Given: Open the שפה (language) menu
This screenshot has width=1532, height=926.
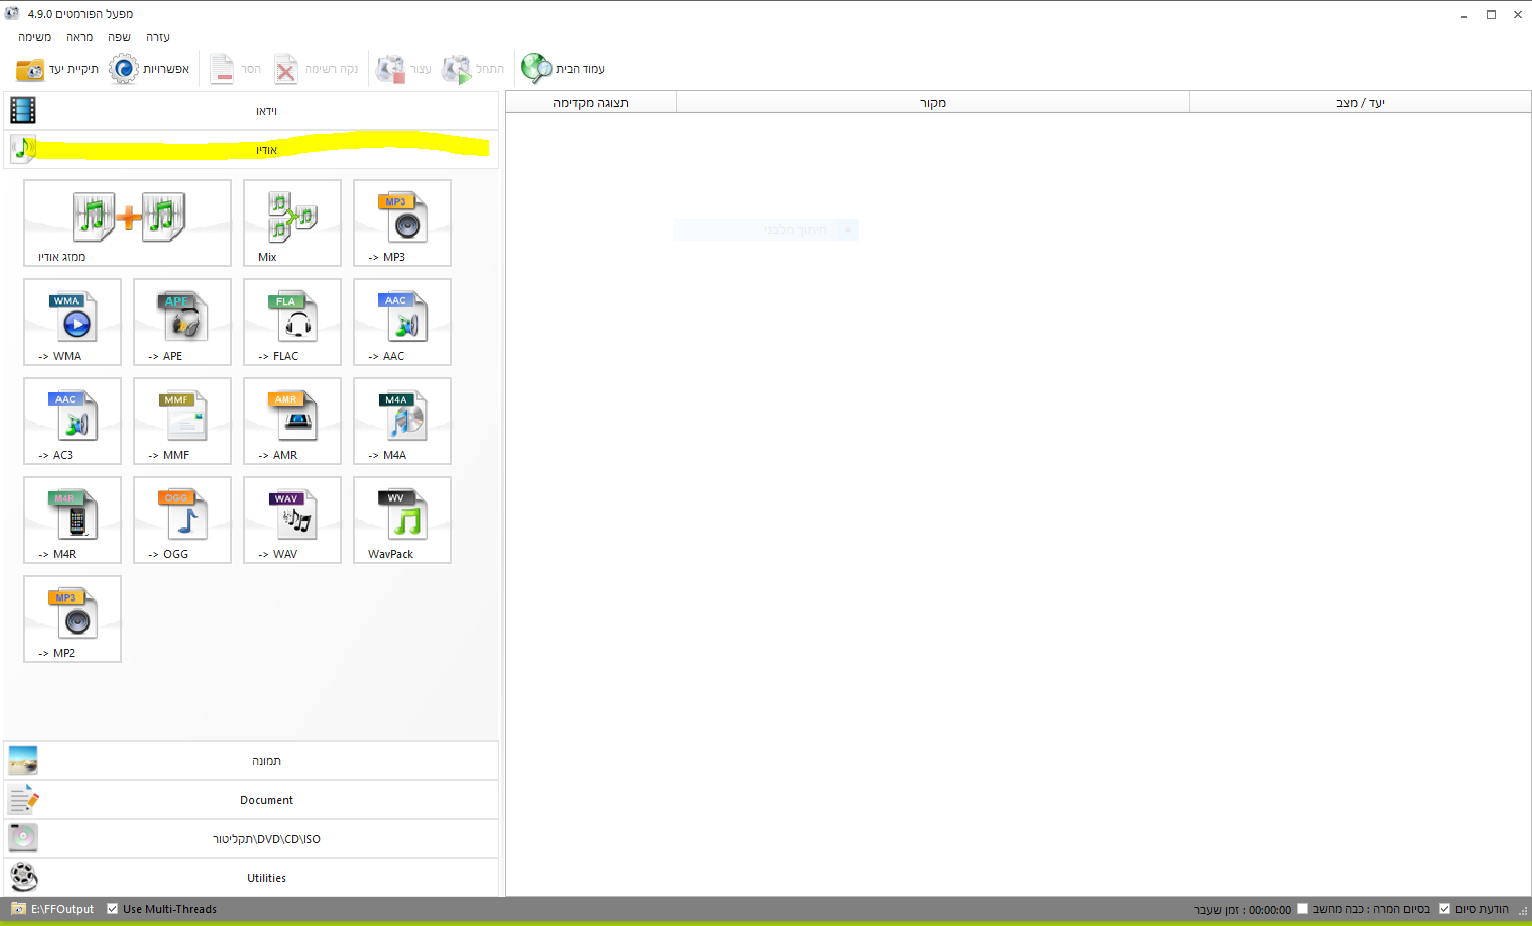Looking at the screenshot, I should [120, 37].
